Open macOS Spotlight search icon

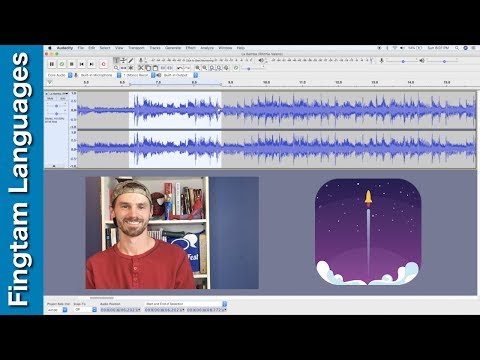[x=457, y=48]
